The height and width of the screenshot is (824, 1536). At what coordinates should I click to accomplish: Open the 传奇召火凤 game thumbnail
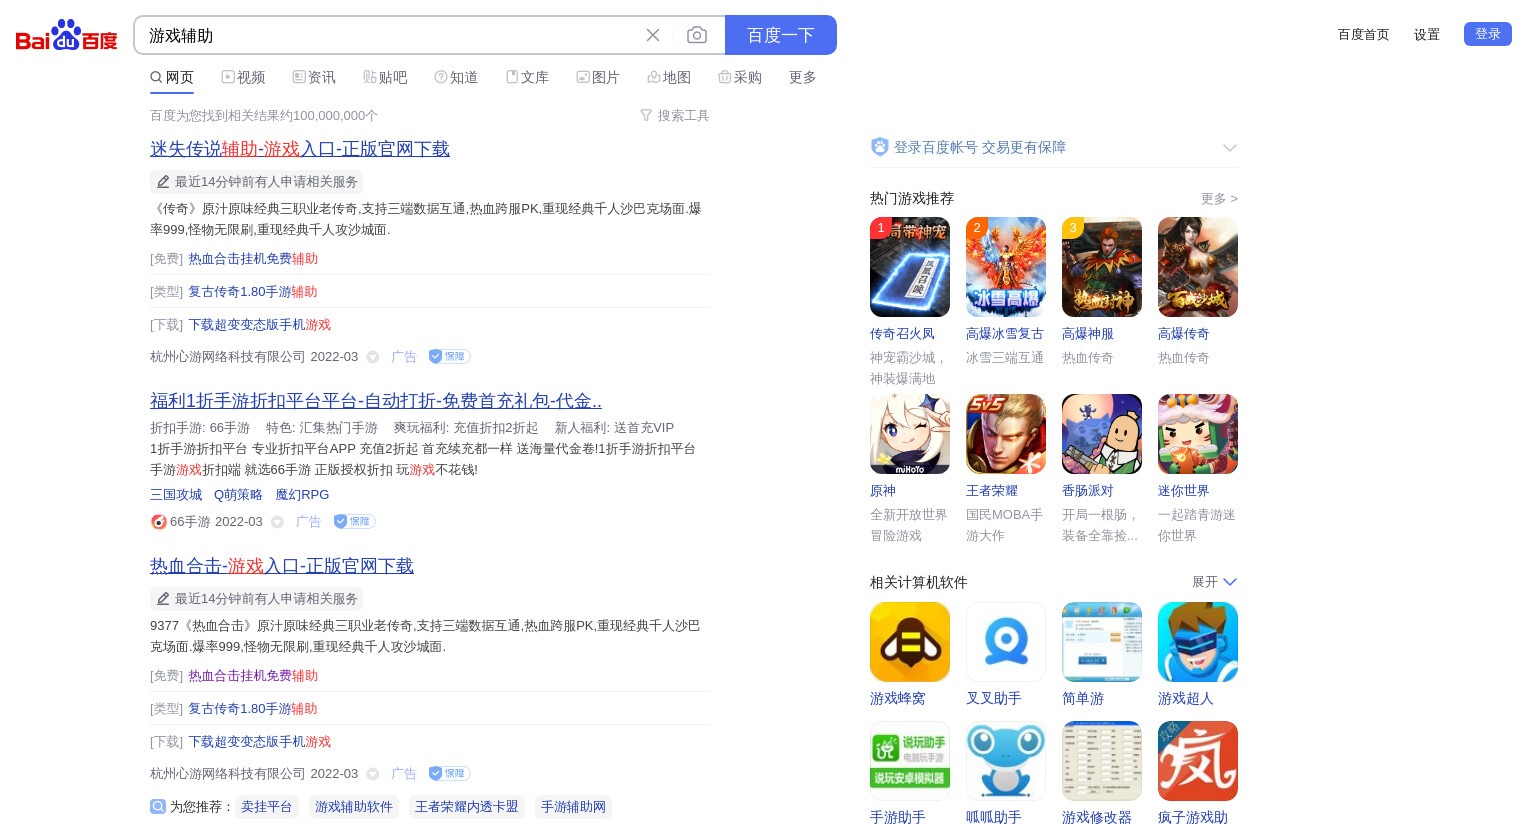pyautogui.click(x=910, y=267)
